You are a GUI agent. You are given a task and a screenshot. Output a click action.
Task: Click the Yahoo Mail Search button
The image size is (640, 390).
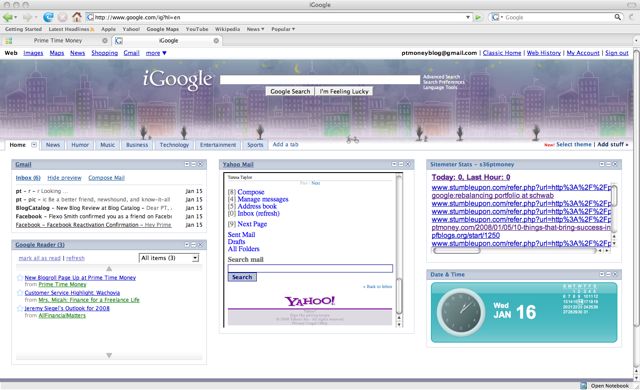point(242,277)
